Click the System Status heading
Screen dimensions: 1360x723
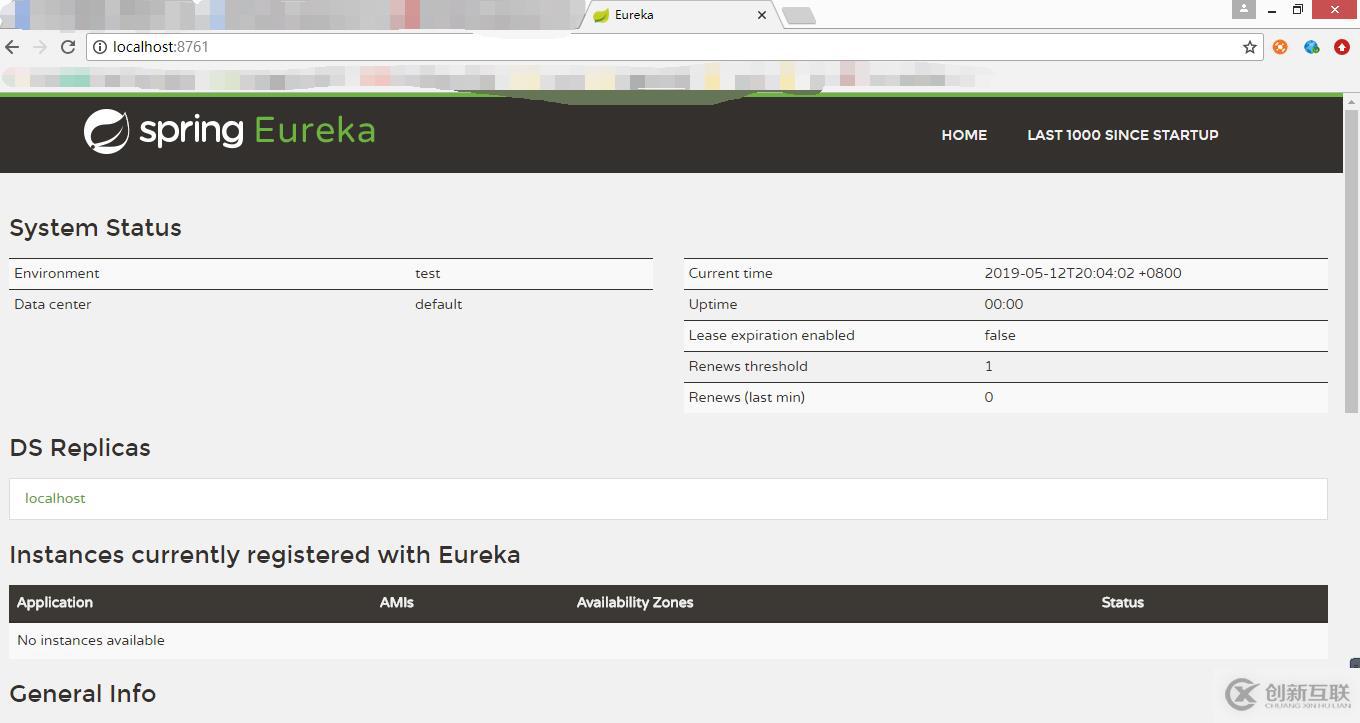click(95, 228)
